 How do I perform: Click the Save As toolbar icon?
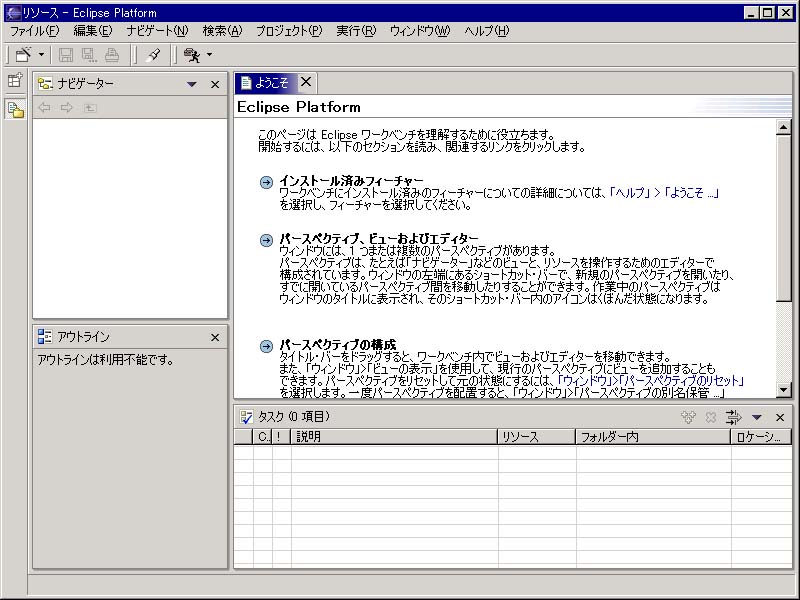[89, 55]
